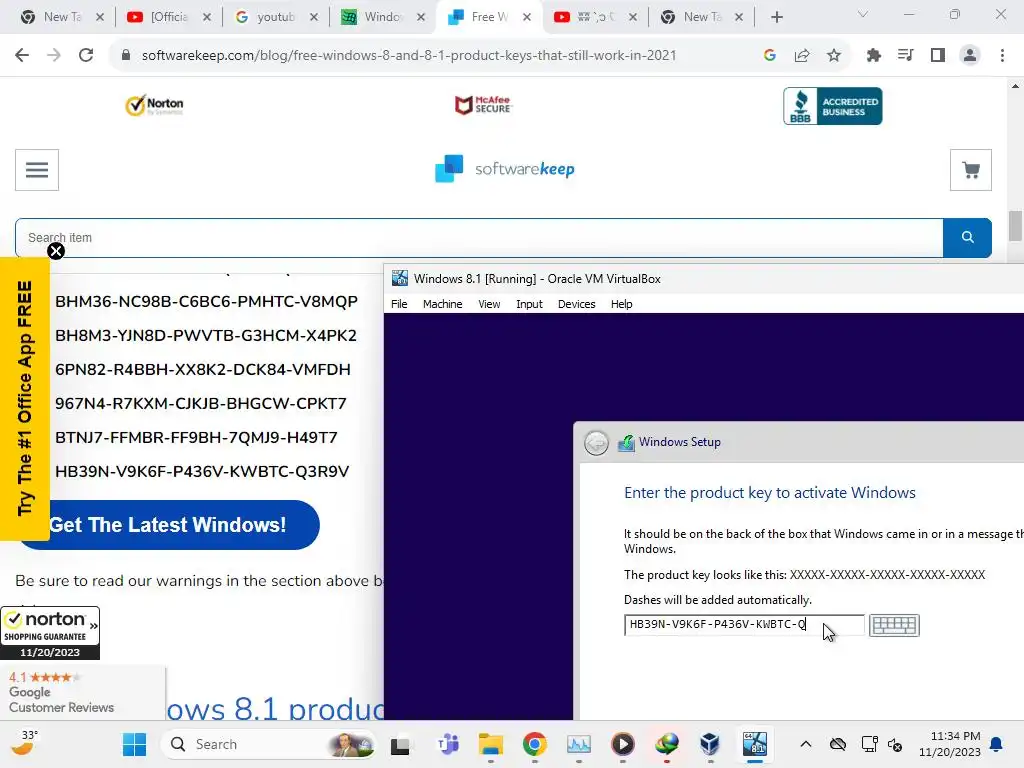Open Chrome extensions puzzle icon
This screenshot has height=768, width=1024.
tap(873, 56)
